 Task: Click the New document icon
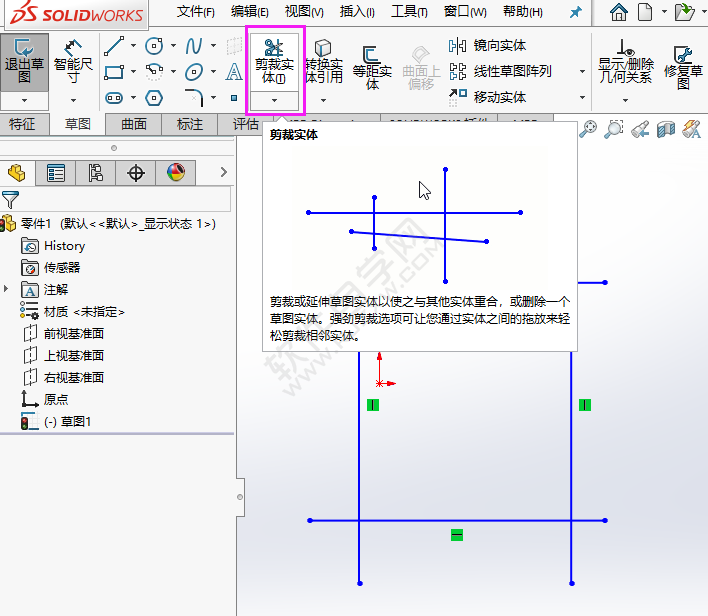tap(645, 12)
